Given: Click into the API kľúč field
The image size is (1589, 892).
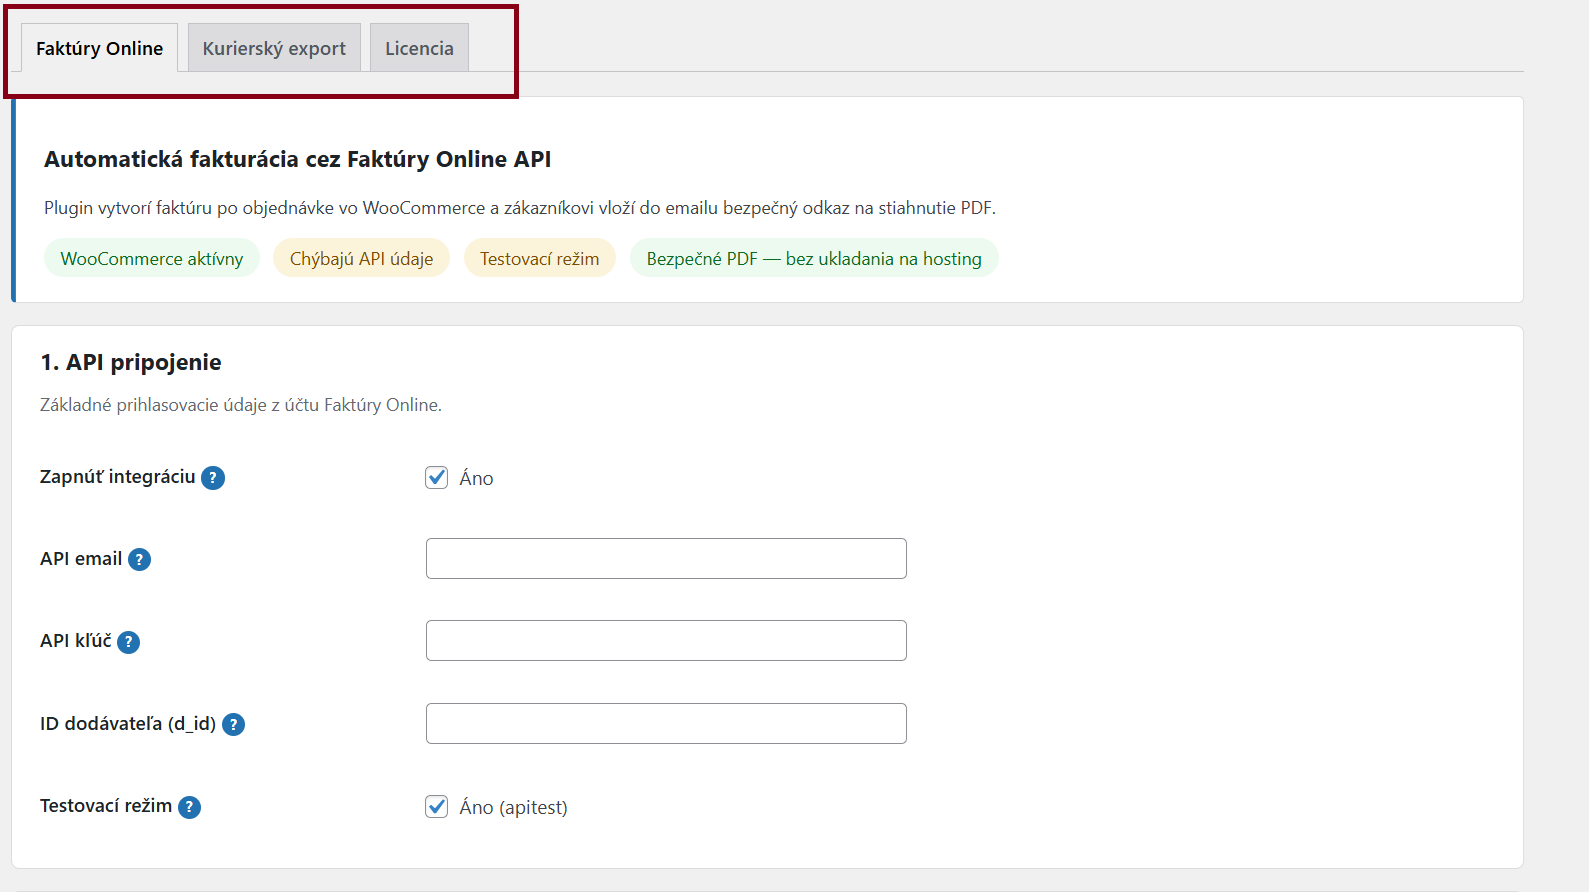Looking at the screenshot, I should pyautogui.click(x=666, y=640).
